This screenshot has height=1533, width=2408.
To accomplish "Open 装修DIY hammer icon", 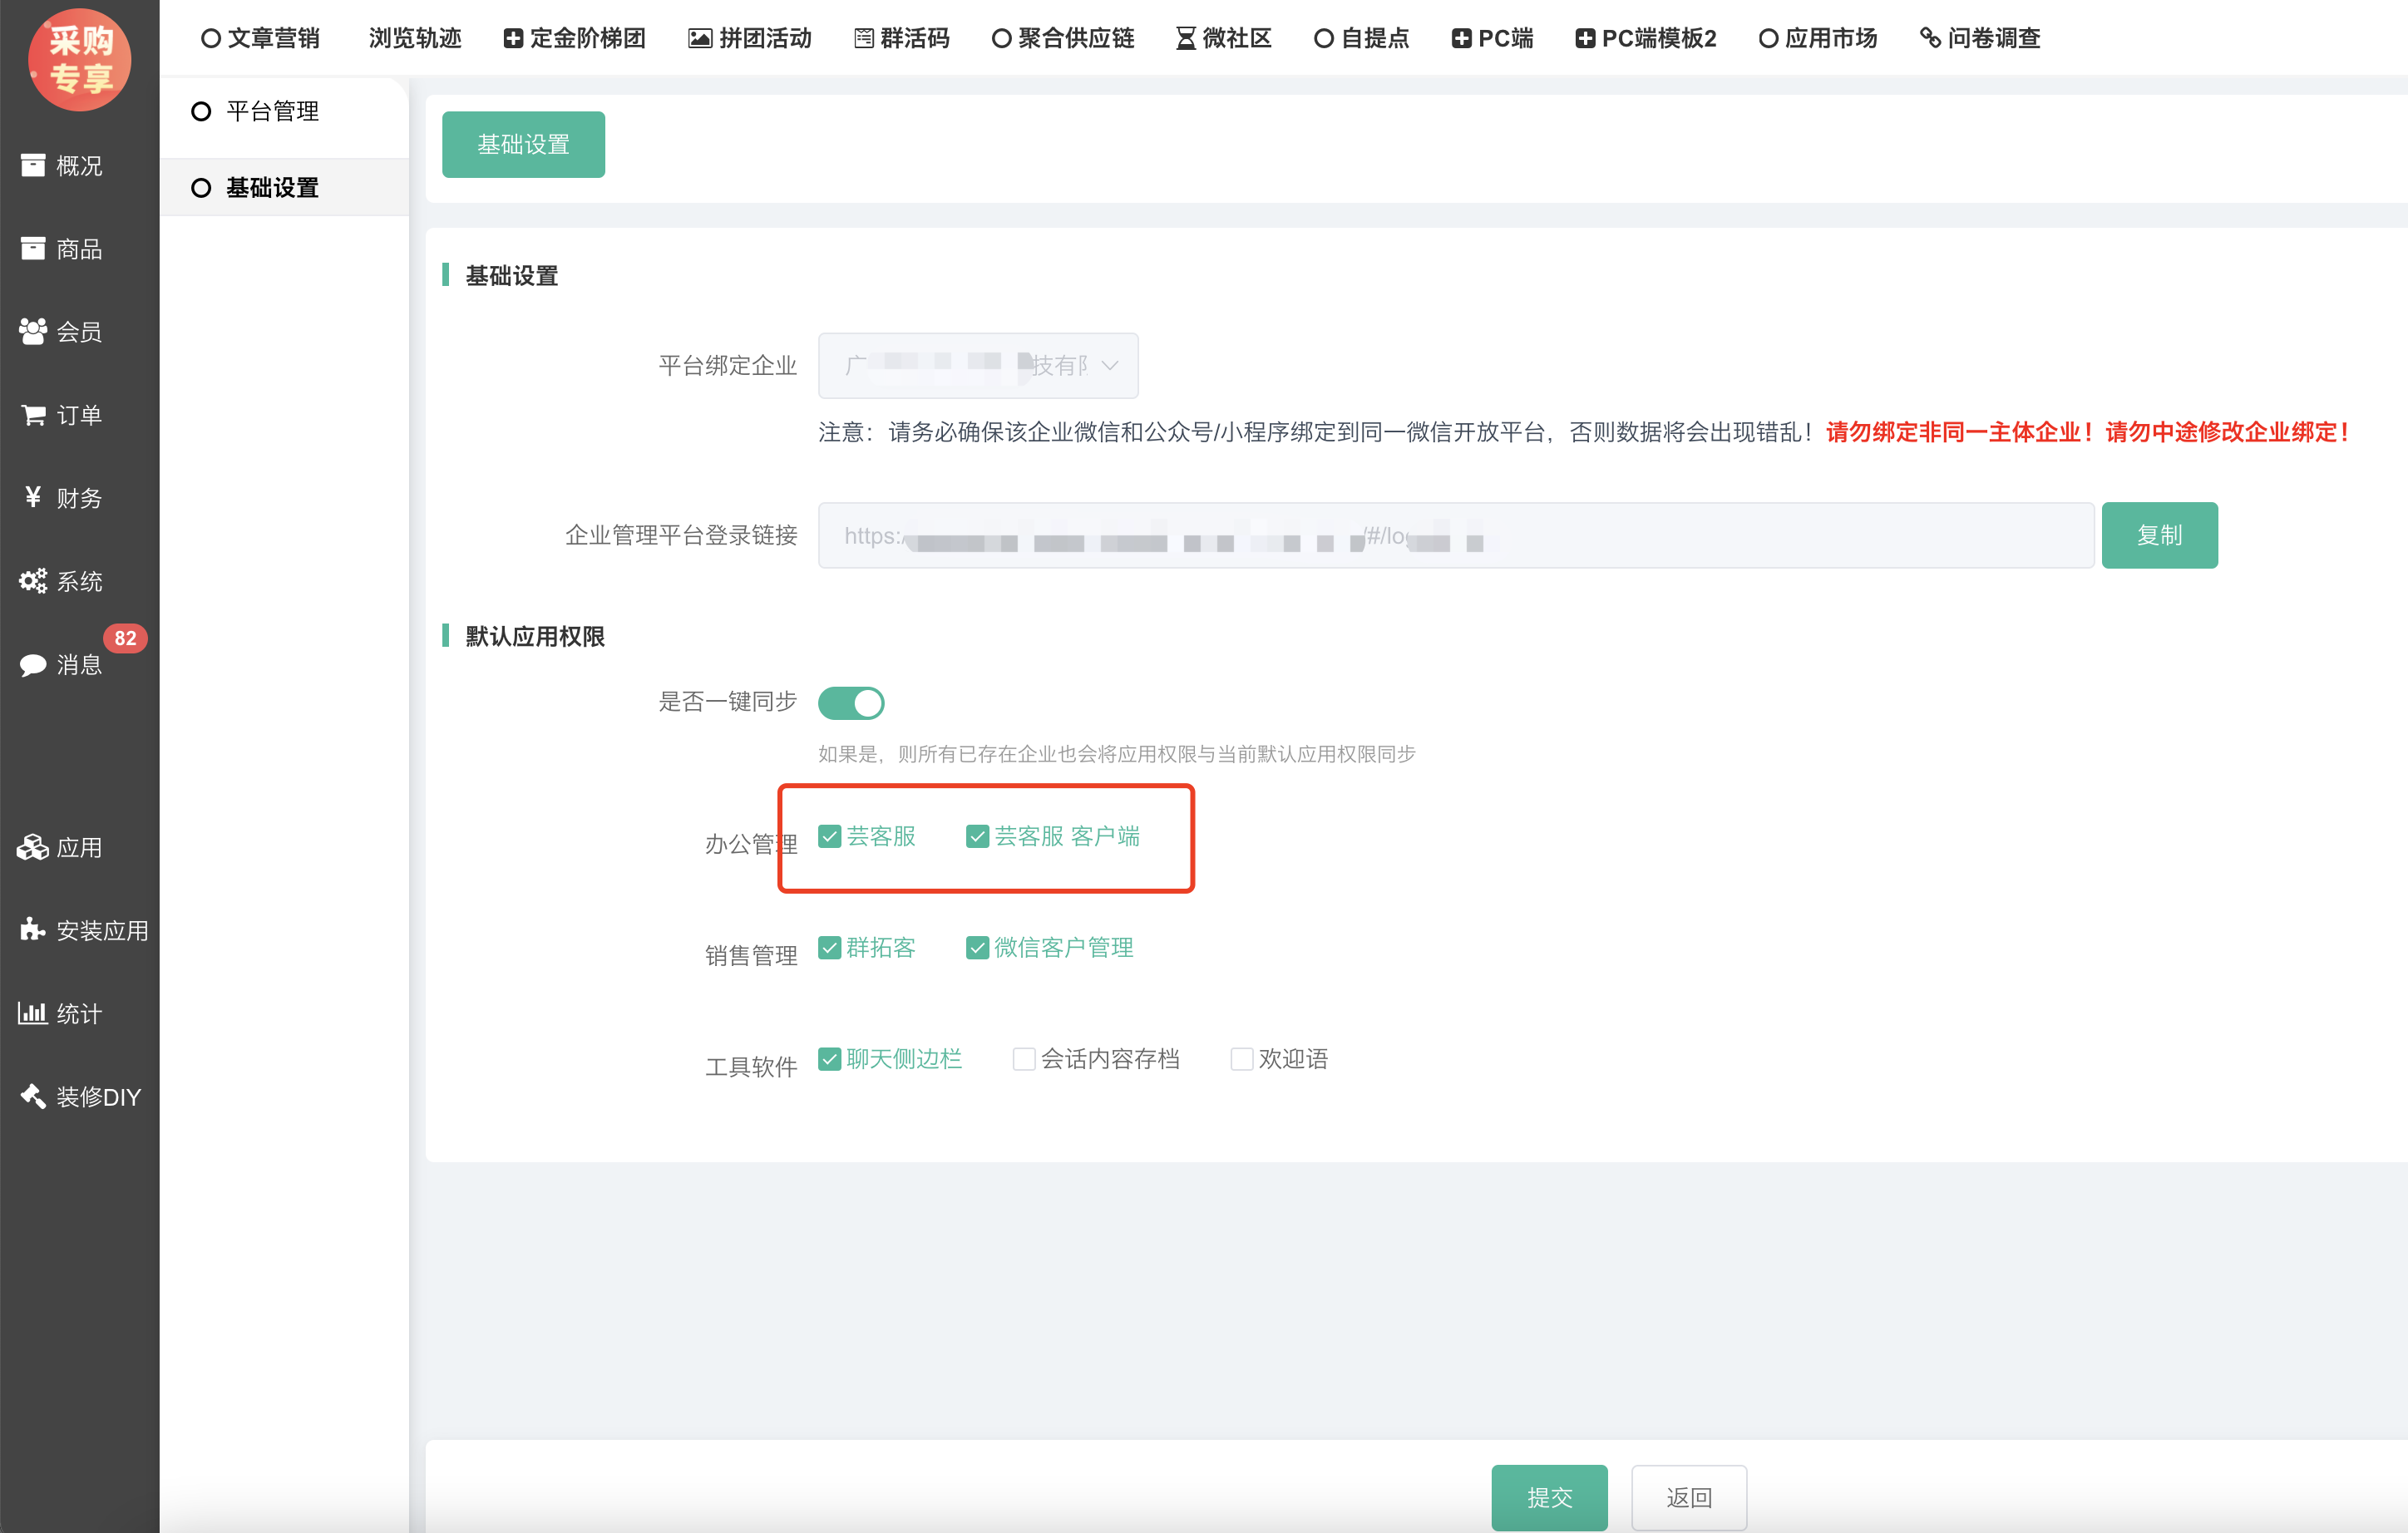I will pyautogui.click(x=33, y=1096).
